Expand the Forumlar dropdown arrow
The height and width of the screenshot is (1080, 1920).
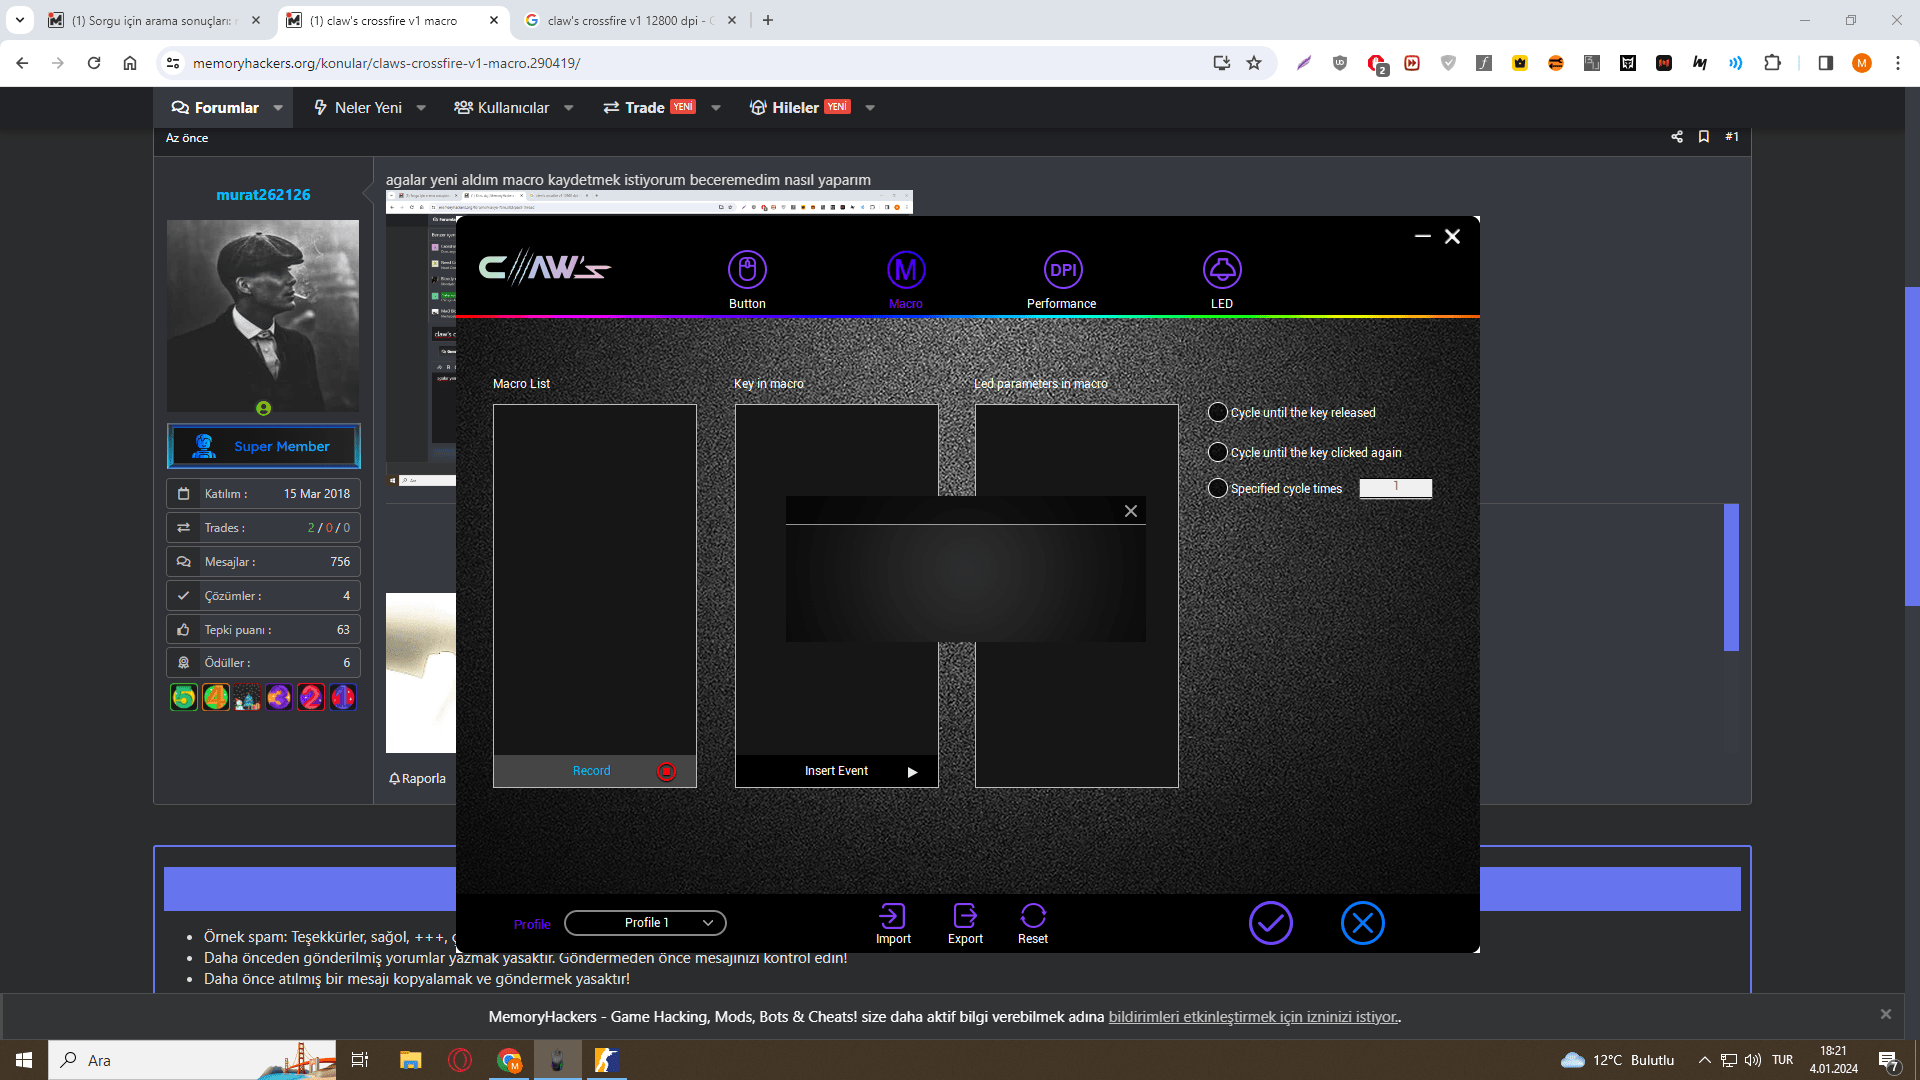point(278,108)
